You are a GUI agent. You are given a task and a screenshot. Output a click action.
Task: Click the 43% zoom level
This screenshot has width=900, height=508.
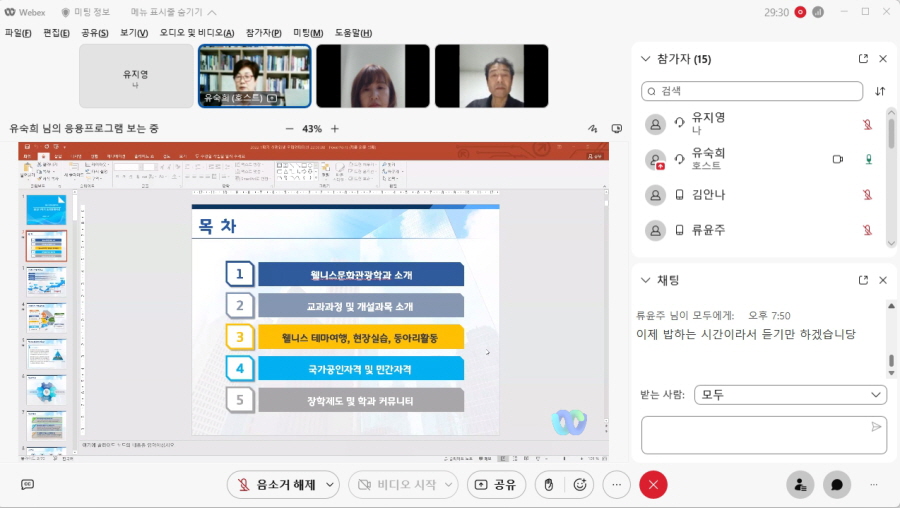click(x=312, y=129)
